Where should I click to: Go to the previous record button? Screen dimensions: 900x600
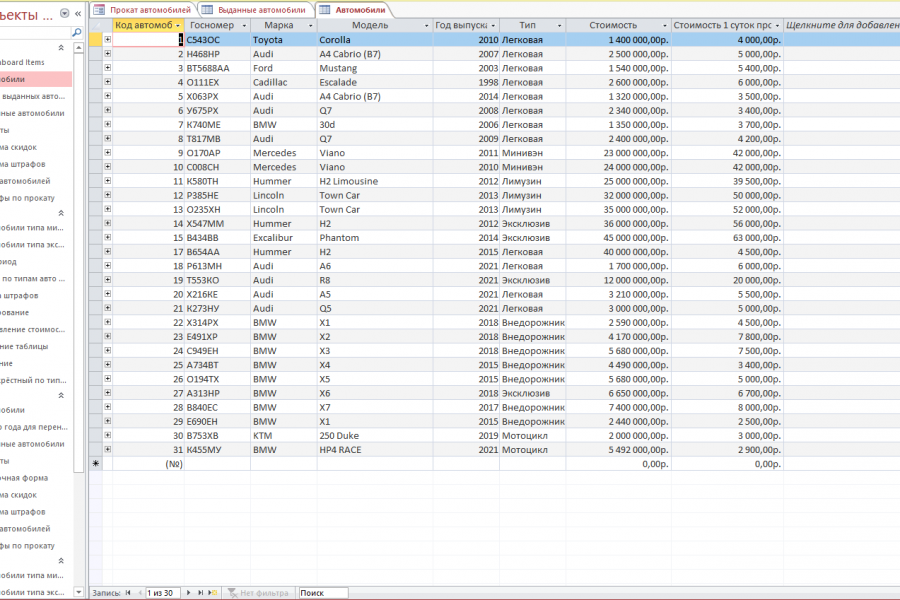[139, 593]
